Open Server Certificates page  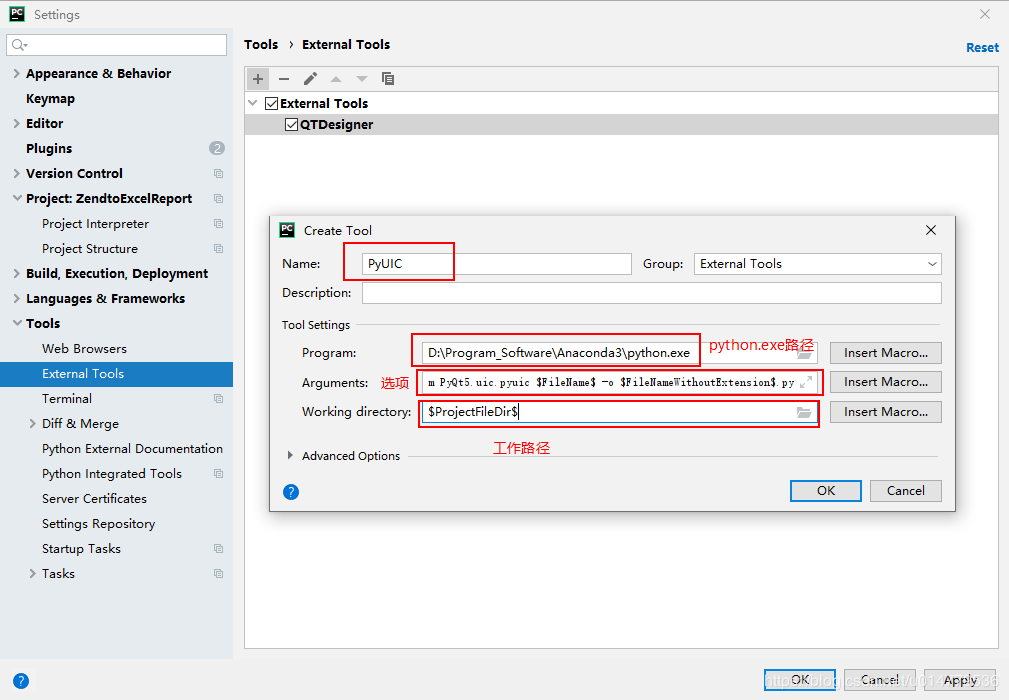pyautogui.click(x=94, y=499)
